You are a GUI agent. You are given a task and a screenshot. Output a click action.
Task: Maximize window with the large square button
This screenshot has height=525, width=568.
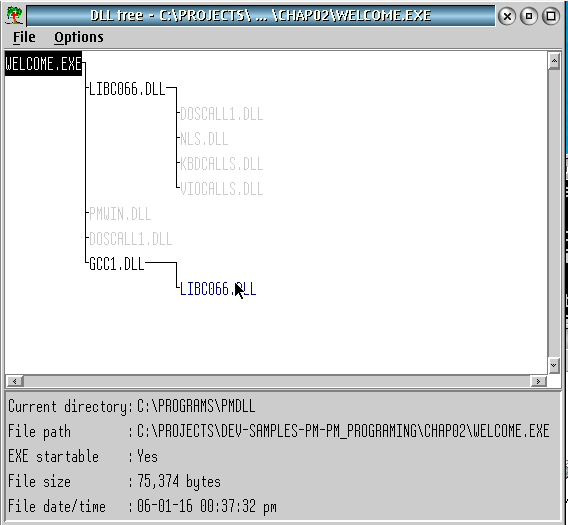551,16
